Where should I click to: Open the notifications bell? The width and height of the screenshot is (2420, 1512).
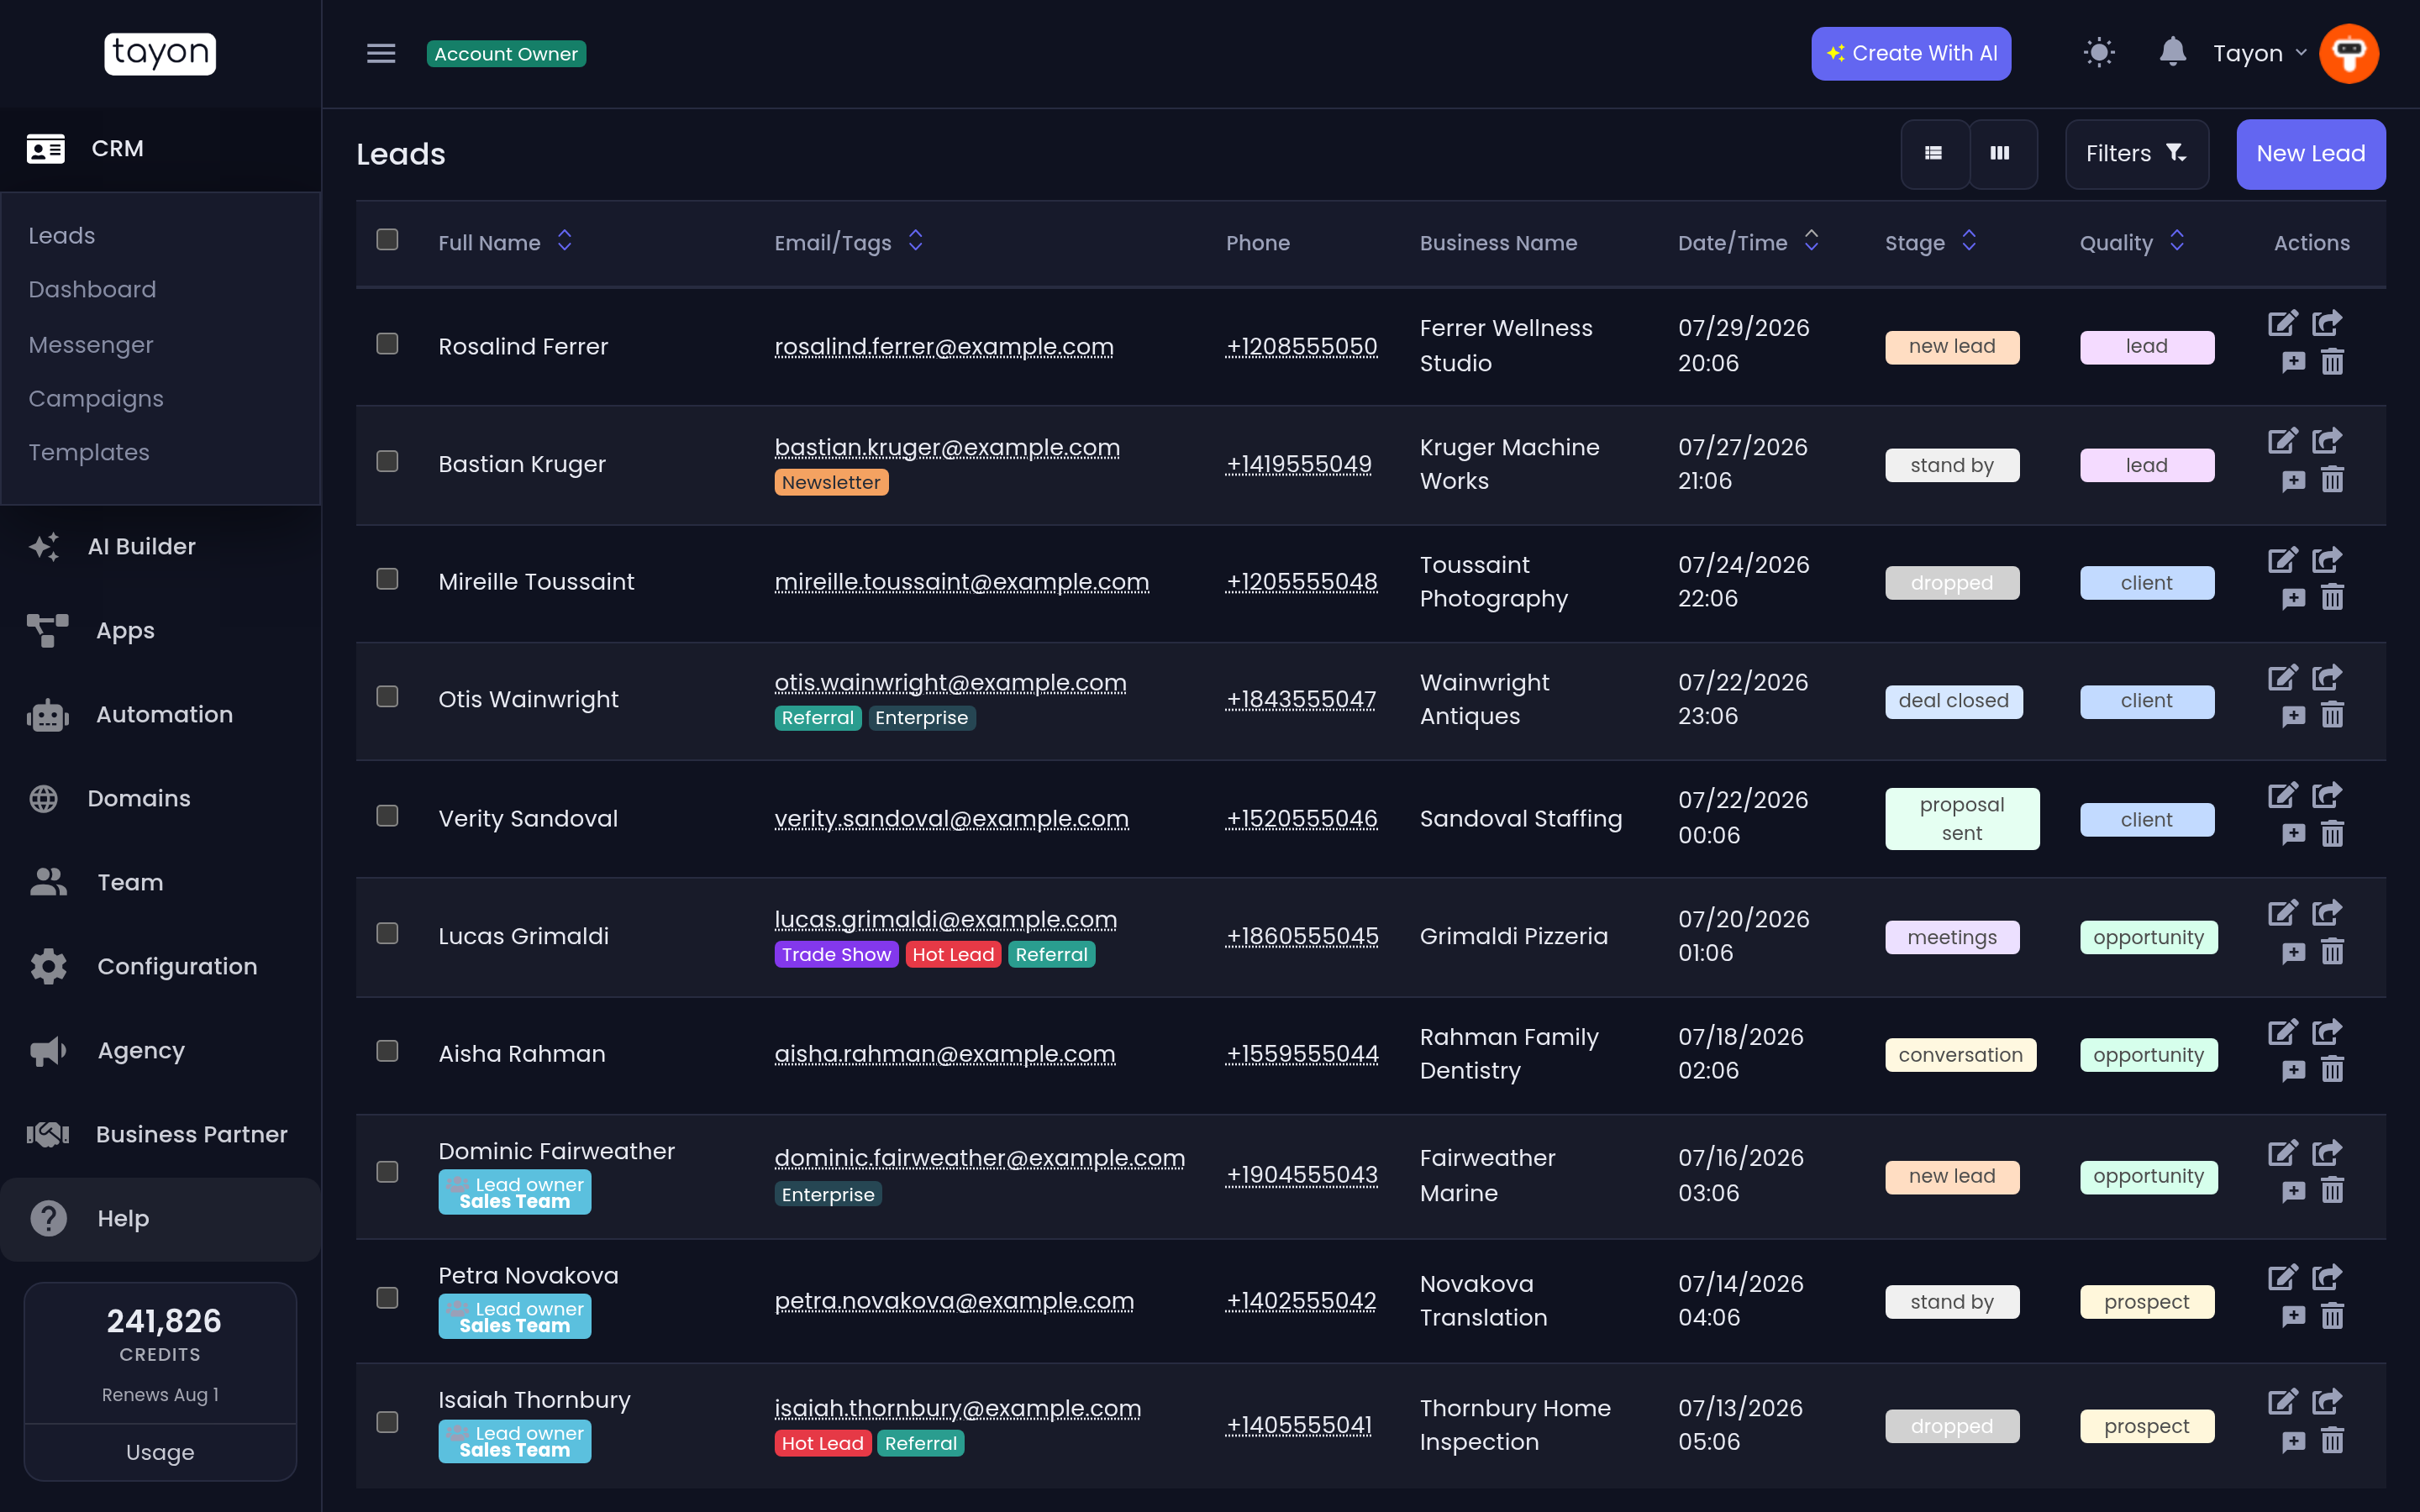[x=2172, y=53]
